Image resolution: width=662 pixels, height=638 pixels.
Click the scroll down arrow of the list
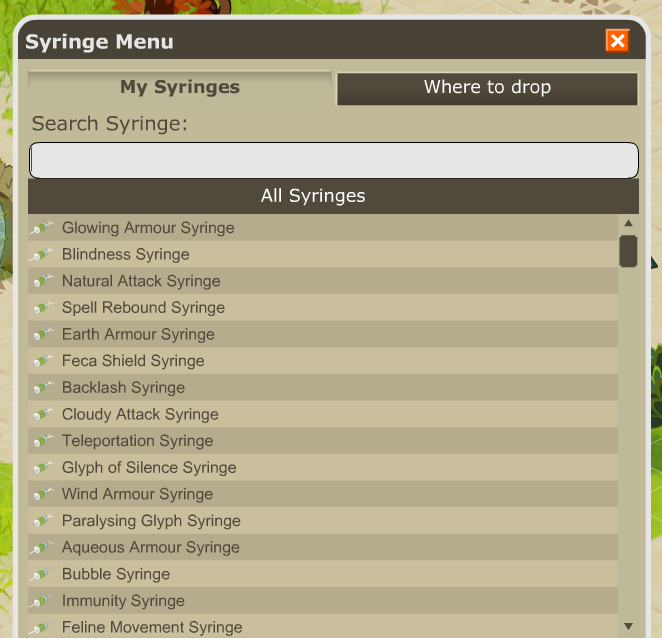click(x=628, y=626)
